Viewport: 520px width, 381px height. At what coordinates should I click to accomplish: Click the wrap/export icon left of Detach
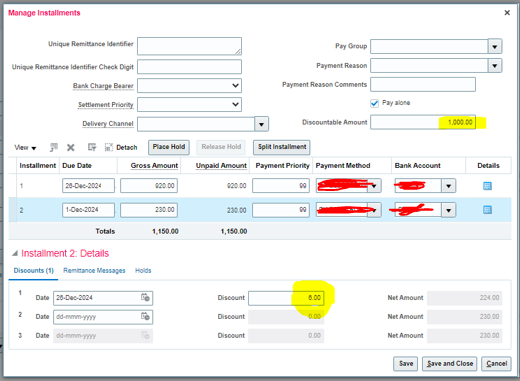click(92, 147)
